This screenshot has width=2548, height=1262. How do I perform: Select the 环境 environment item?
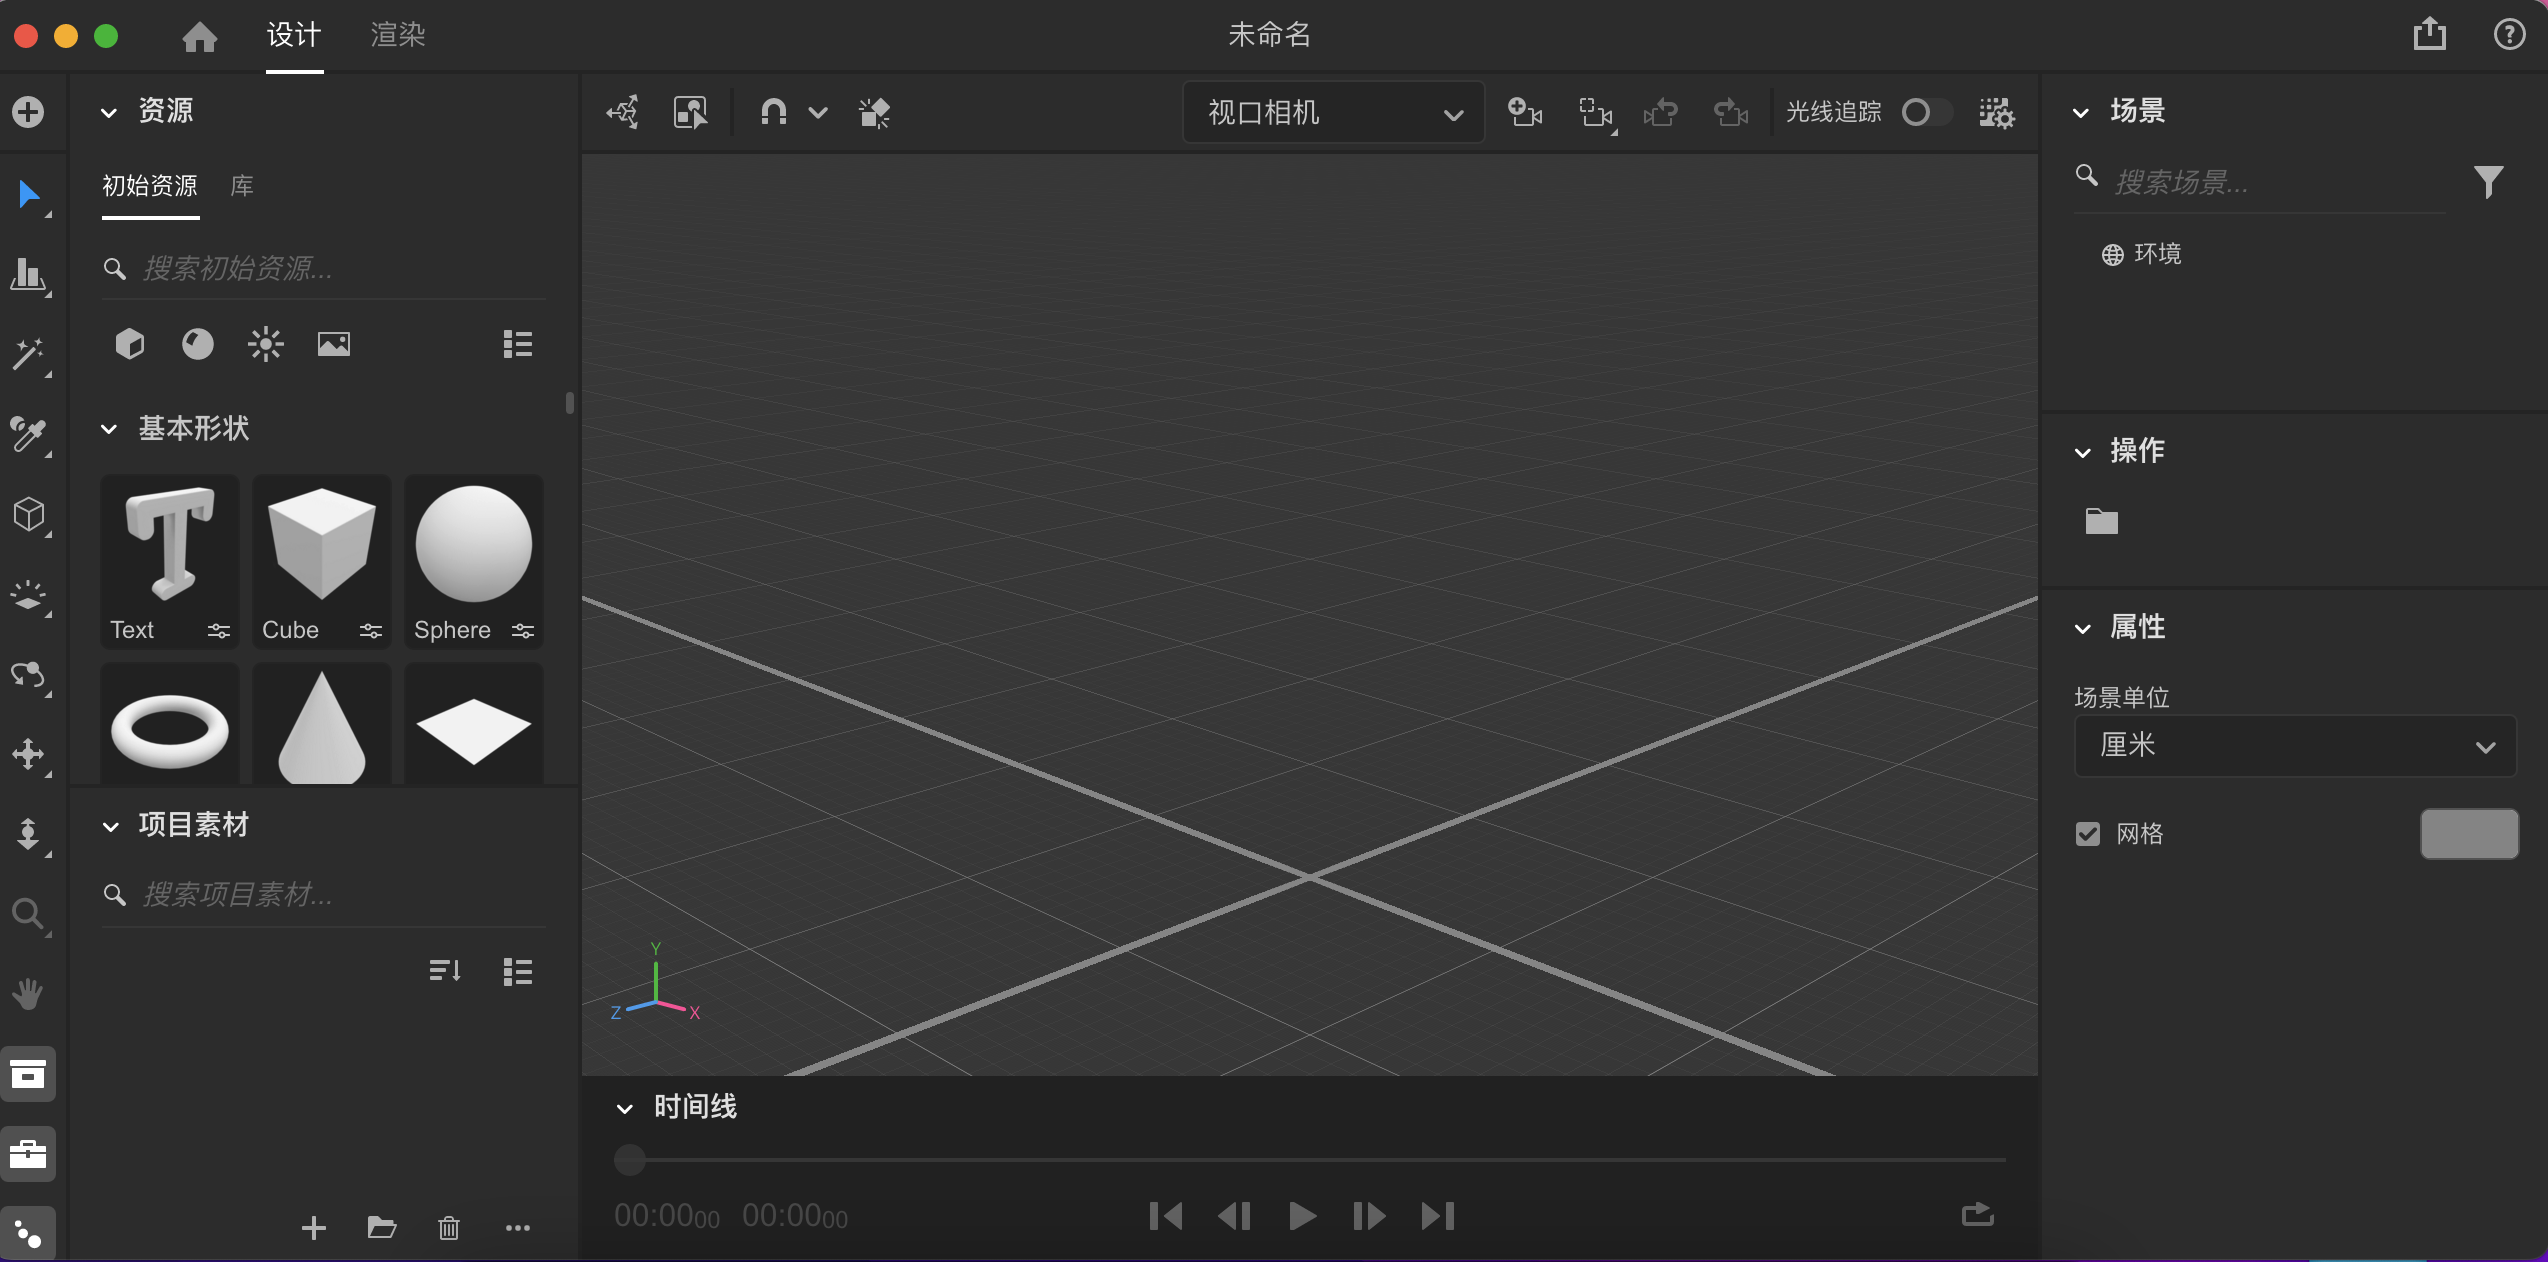coord(2156,254)
